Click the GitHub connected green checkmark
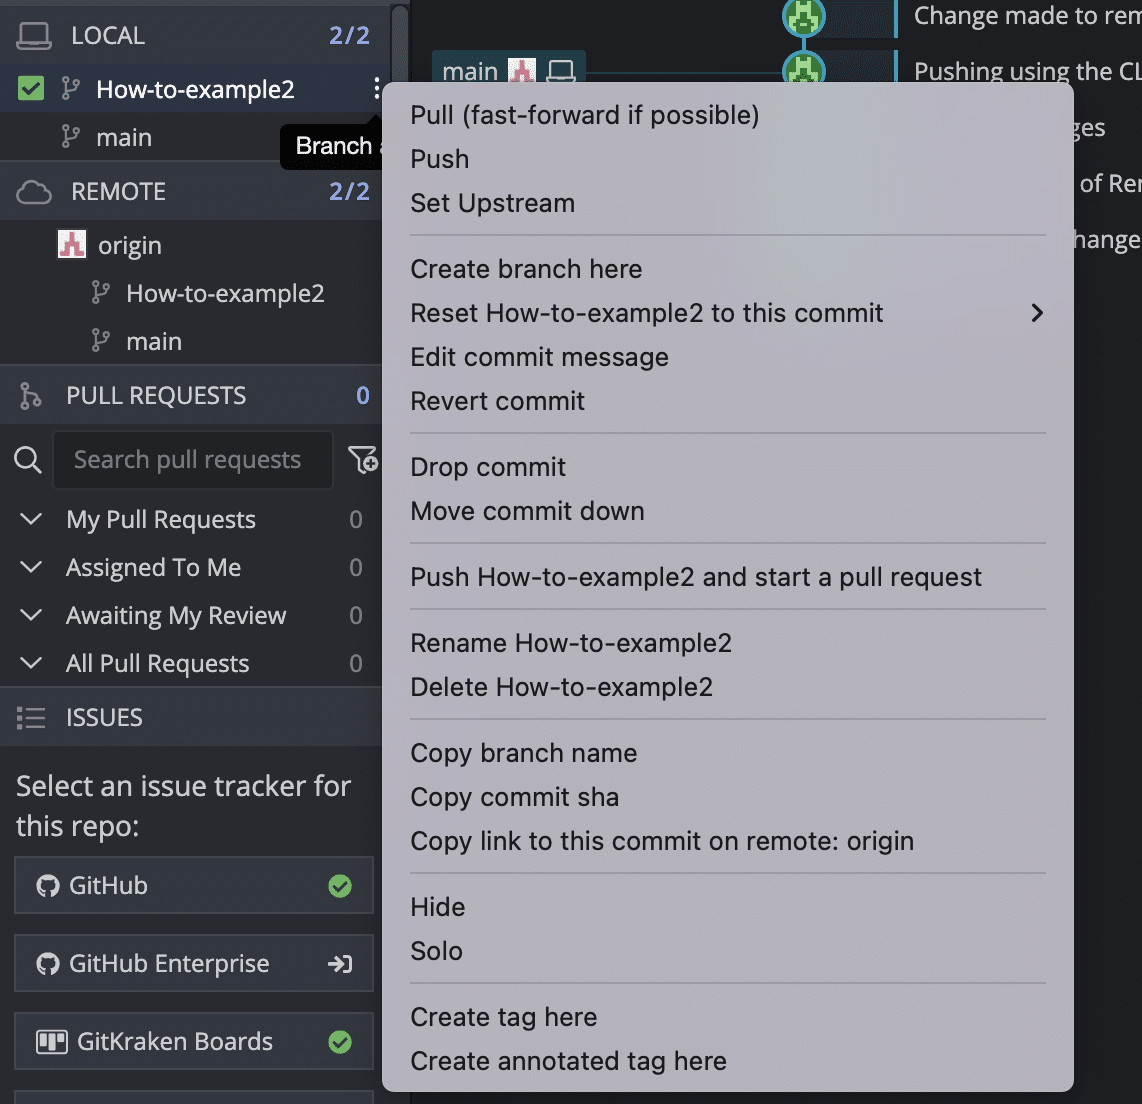The width and height of the screenshot is (1142, 1104). (340, 886)
